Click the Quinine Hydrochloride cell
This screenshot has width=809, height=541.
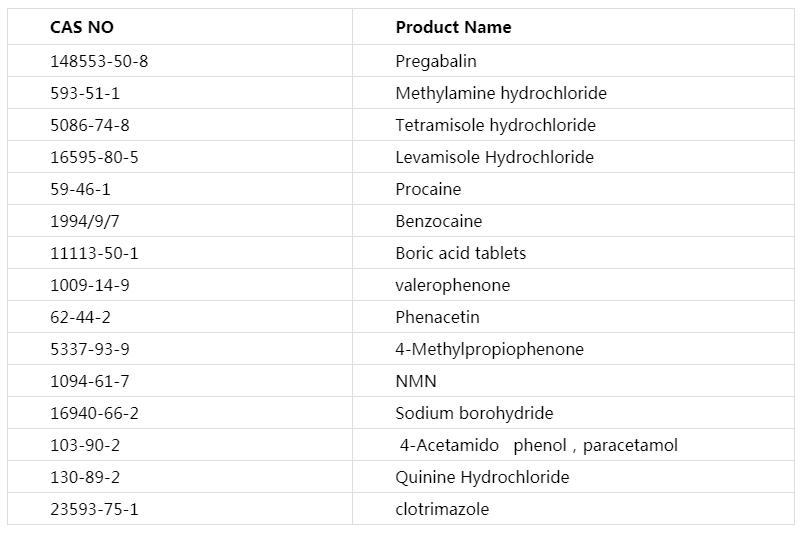[x=482, y=477]
